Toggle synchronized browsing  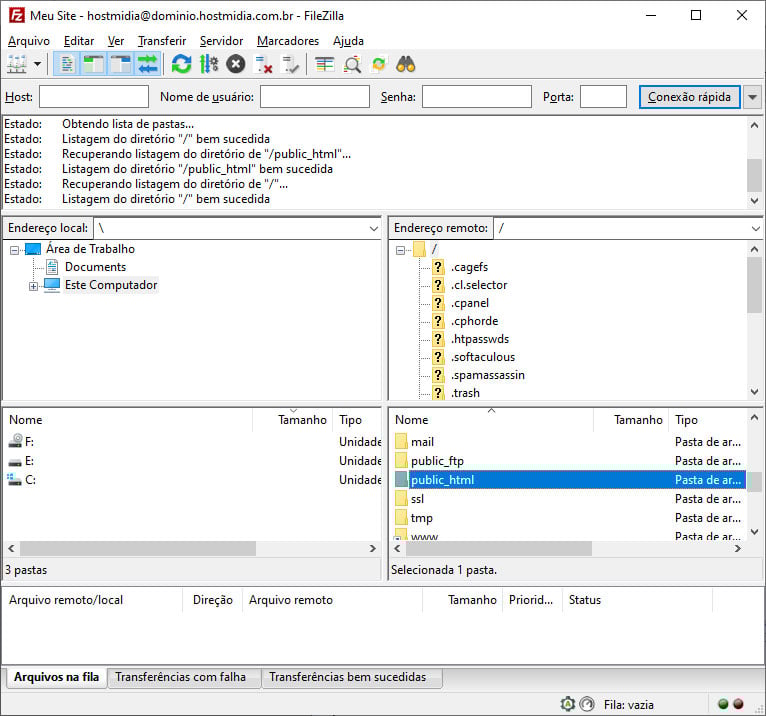click(379, 64)
